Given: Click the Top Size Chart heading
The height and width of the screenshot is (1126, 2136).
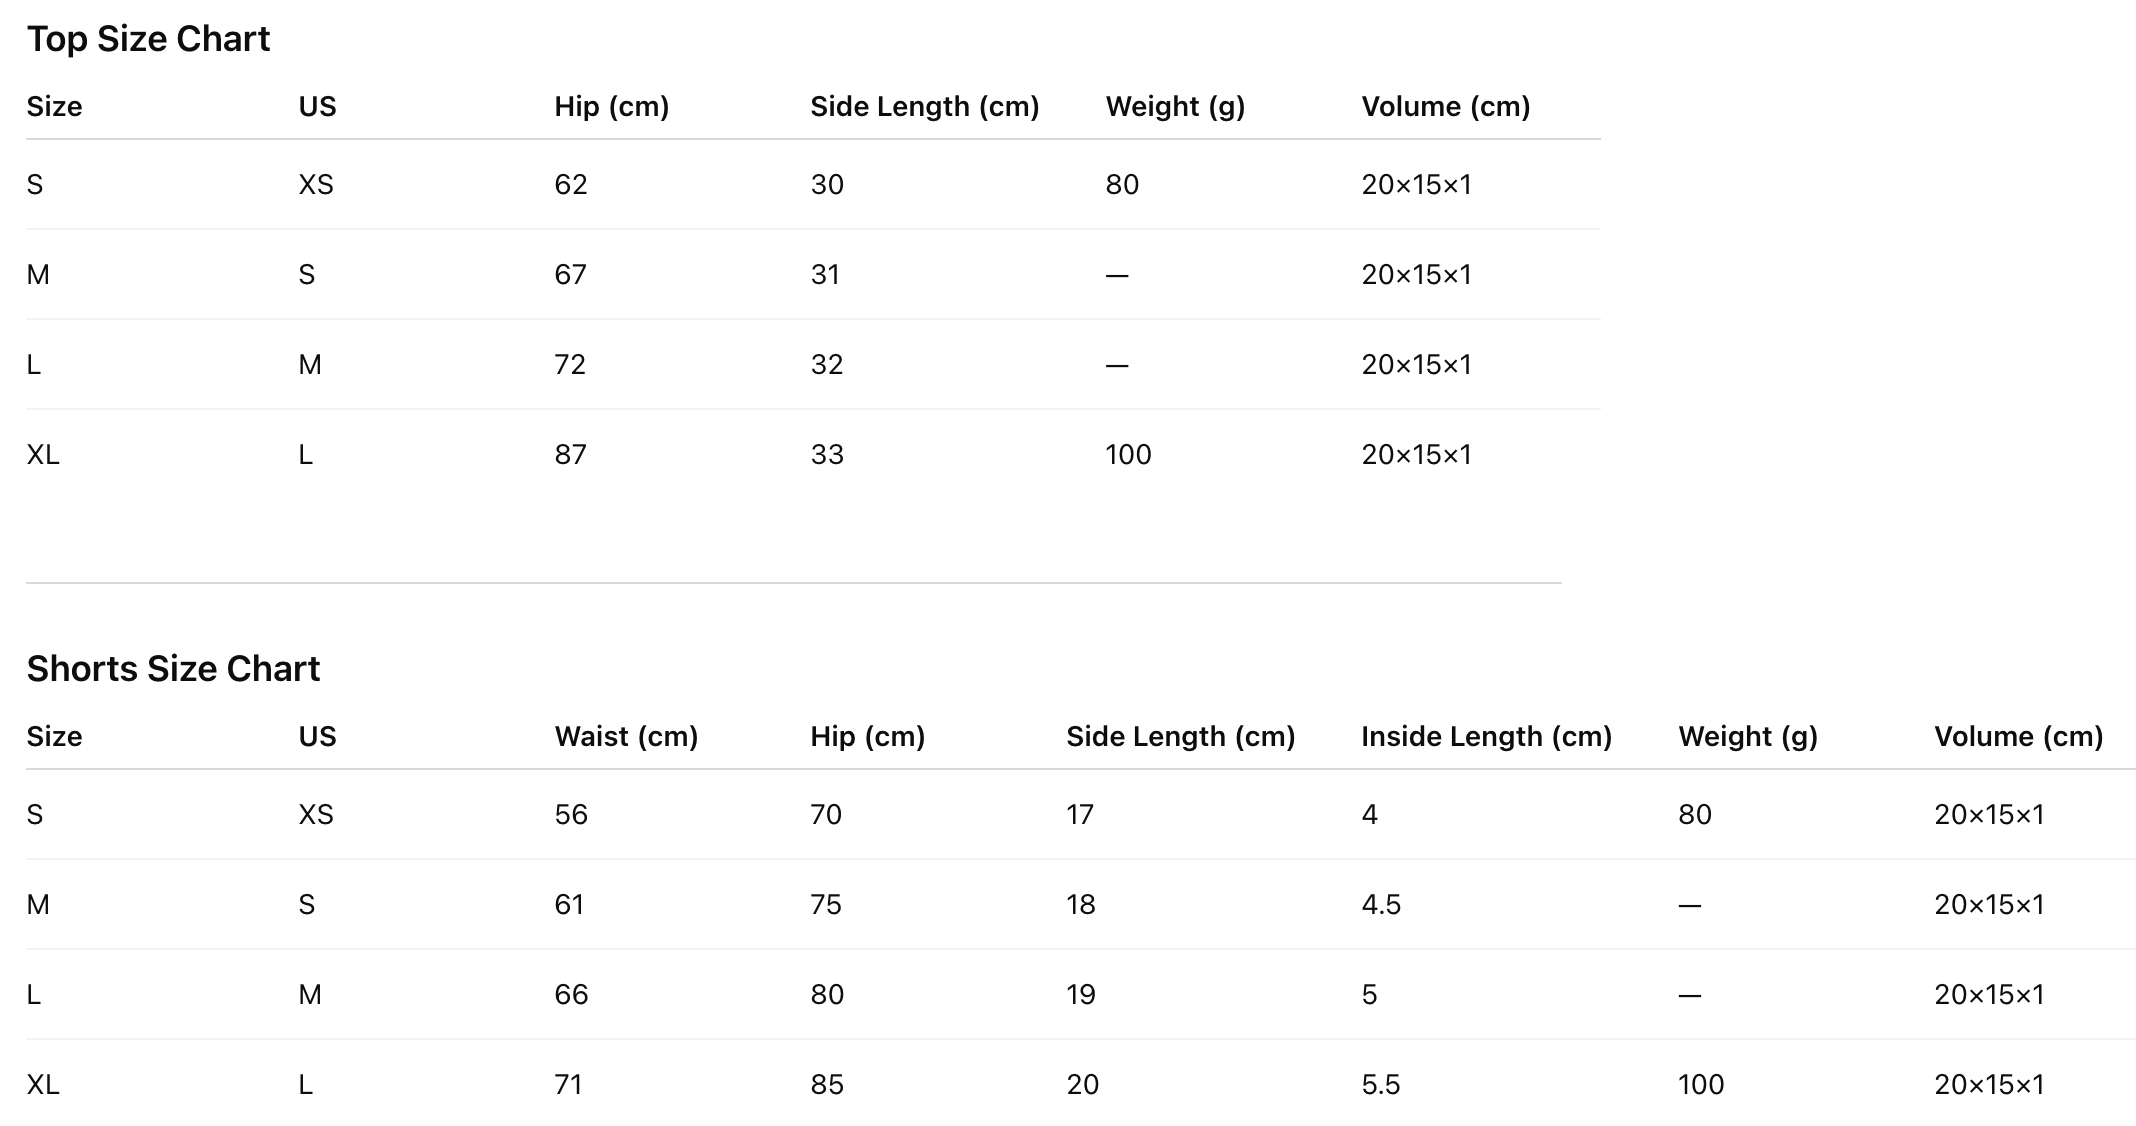Looking at the screenshot, I should (148, 39).
